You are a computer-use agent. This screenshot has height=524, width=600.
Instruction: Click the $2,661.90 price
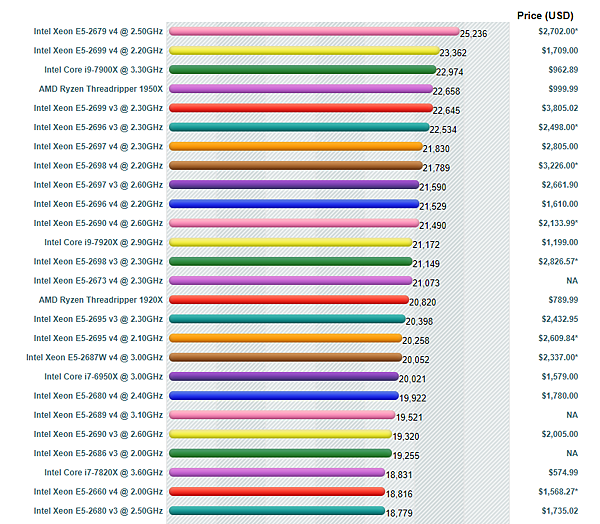click(x=559, y=185)
